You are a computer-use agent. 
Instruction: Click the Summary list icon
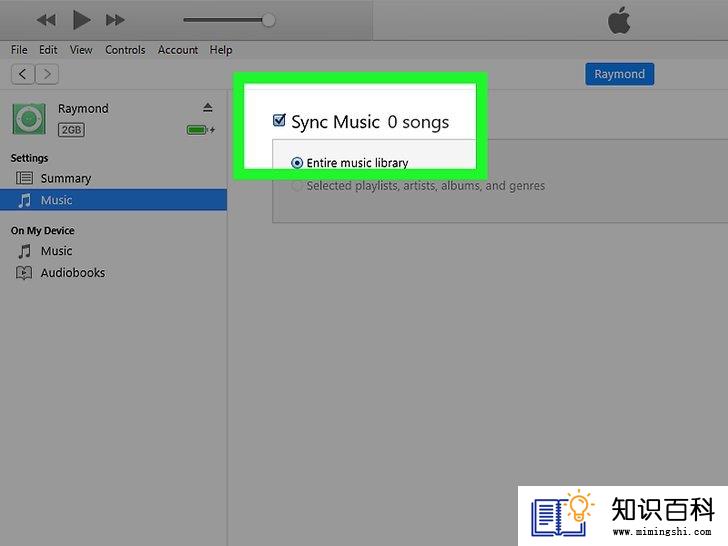click(24, 178)
